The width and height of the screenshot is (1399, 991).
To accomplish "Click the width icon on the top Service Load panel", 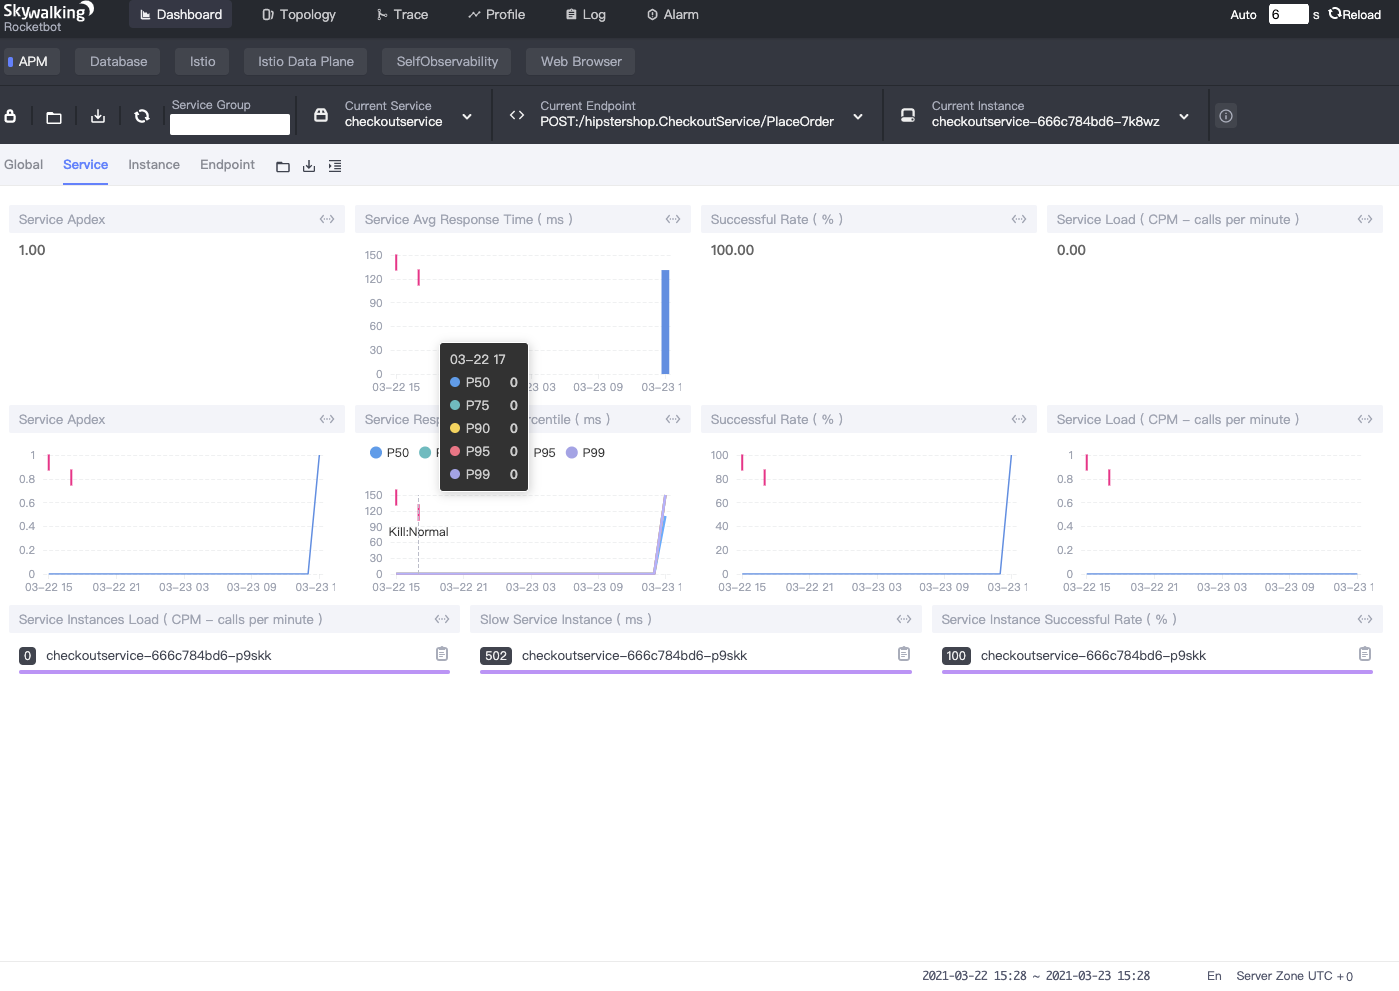I will [x=1365, y=219].
